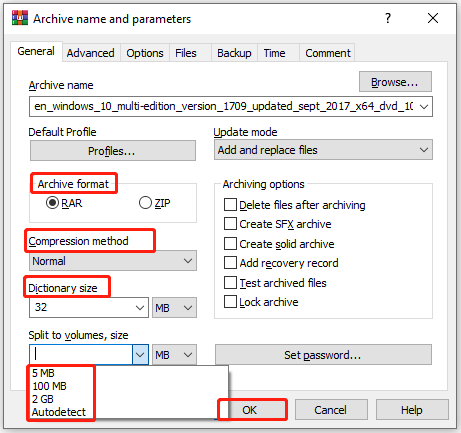Select the ZIP archive format
The width and height of the screenshot is (461, 433).
tap(155, 203)
